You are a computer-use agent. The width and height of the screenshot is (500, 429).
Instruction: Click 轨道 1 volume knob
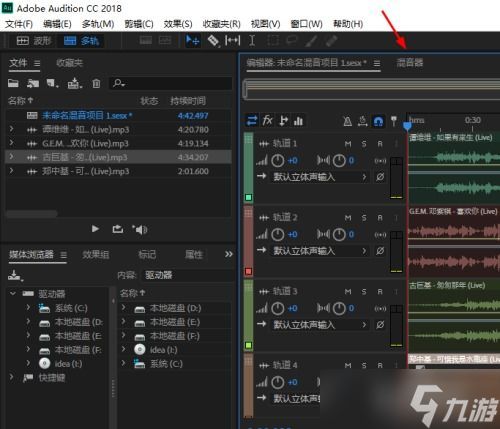click(x=278, y=161)
